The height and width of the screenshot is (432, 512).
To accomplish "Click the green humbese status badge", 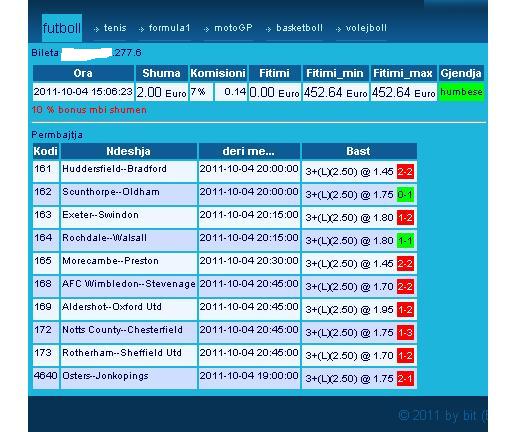I will coord(461,92).
